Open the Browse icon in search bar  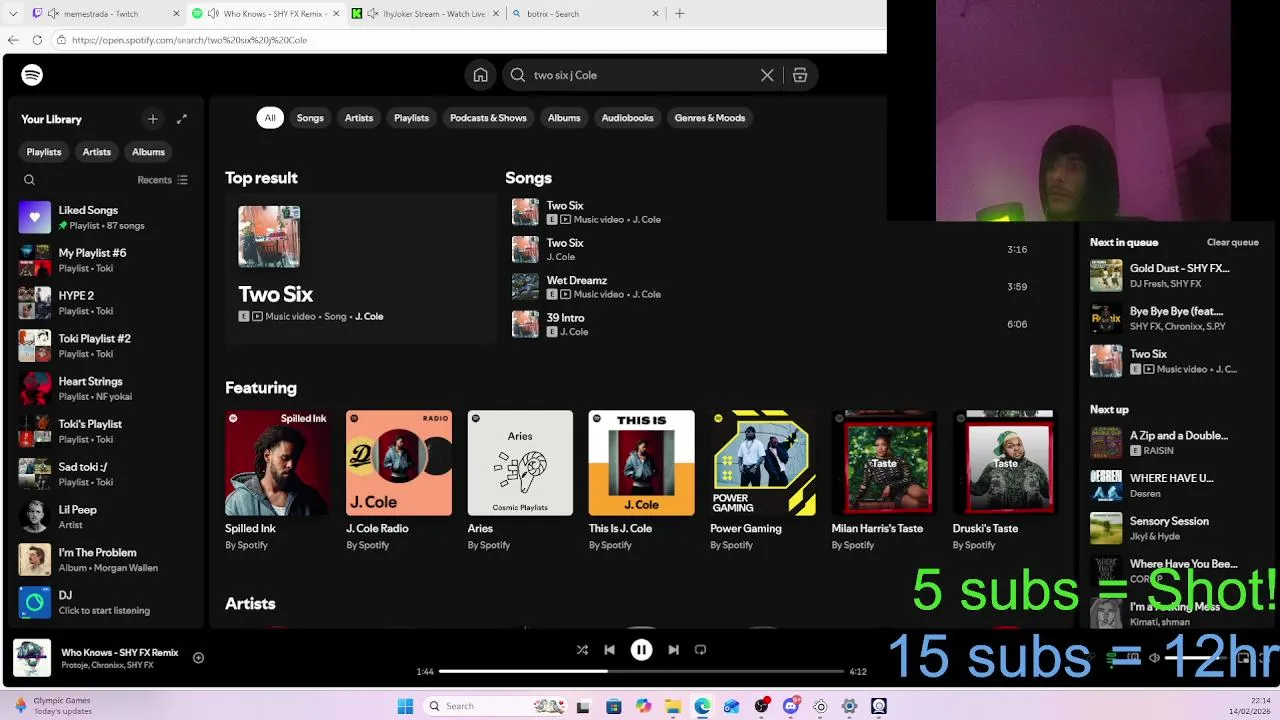click(800, 75)
